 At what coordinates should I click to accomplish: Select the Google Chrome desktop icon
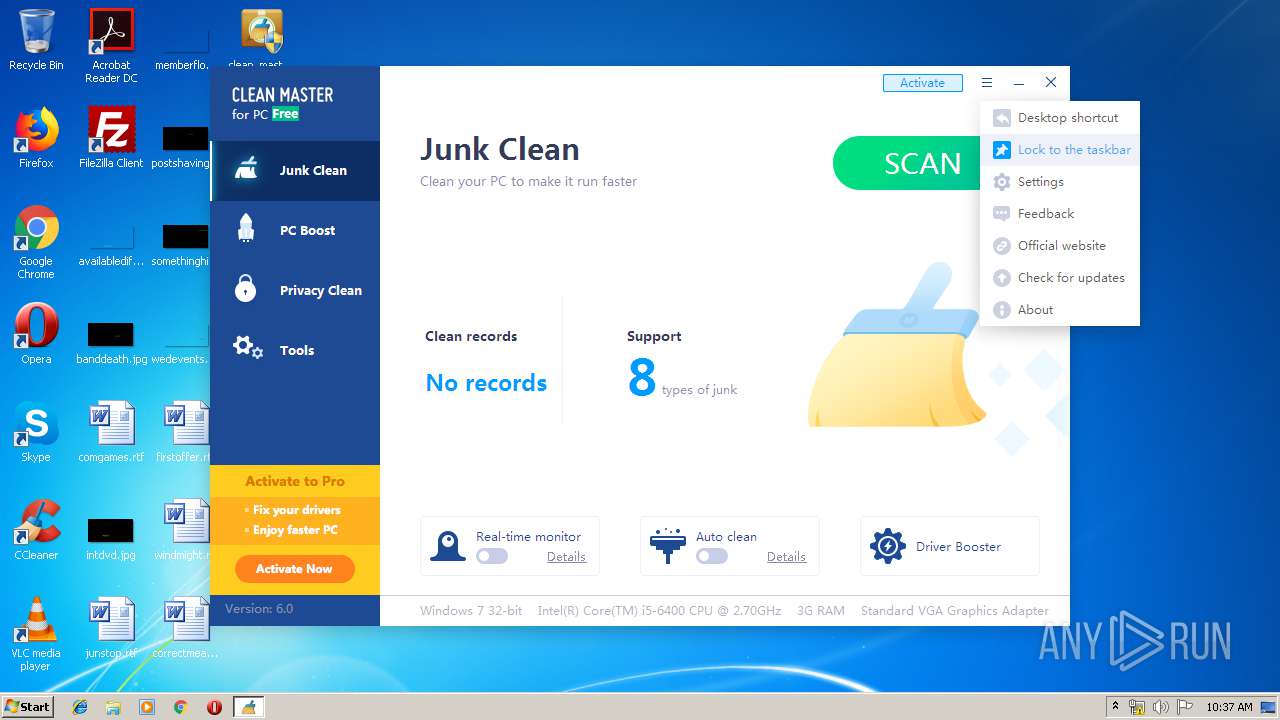[x=36, y=242]
